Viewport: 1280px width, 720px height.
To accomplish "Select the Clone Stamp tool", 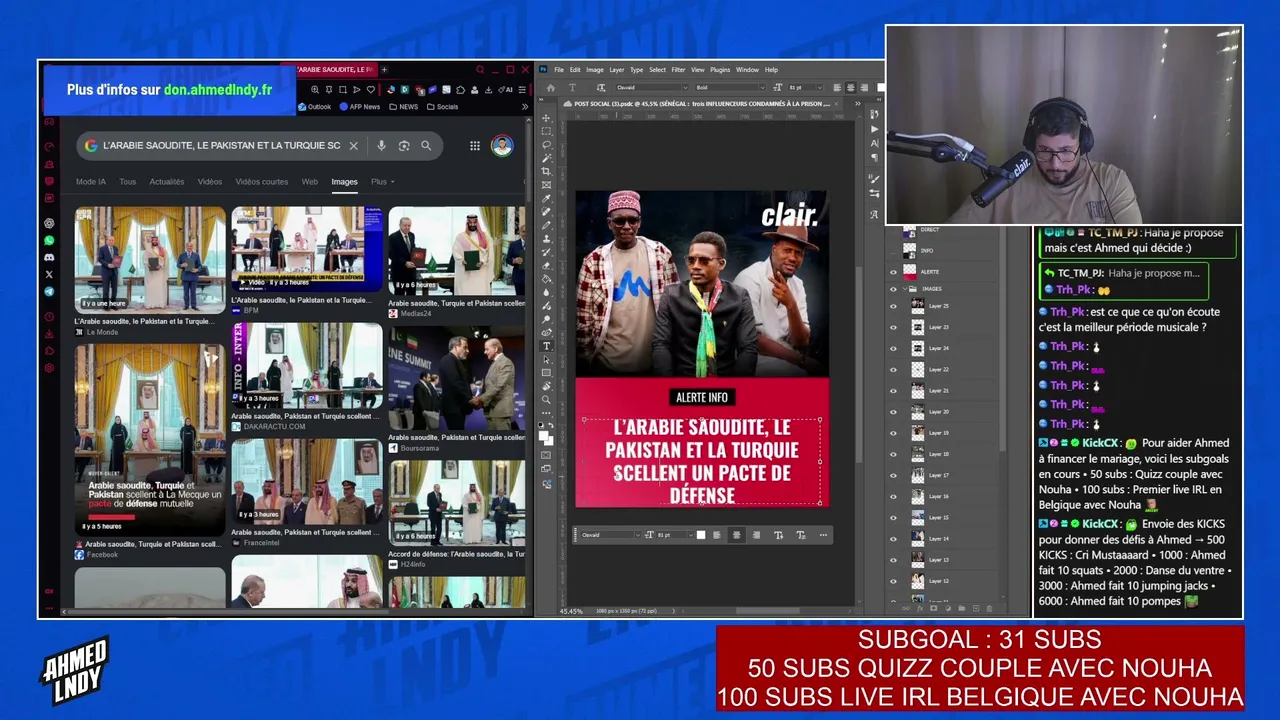I will tap(546, 239).
